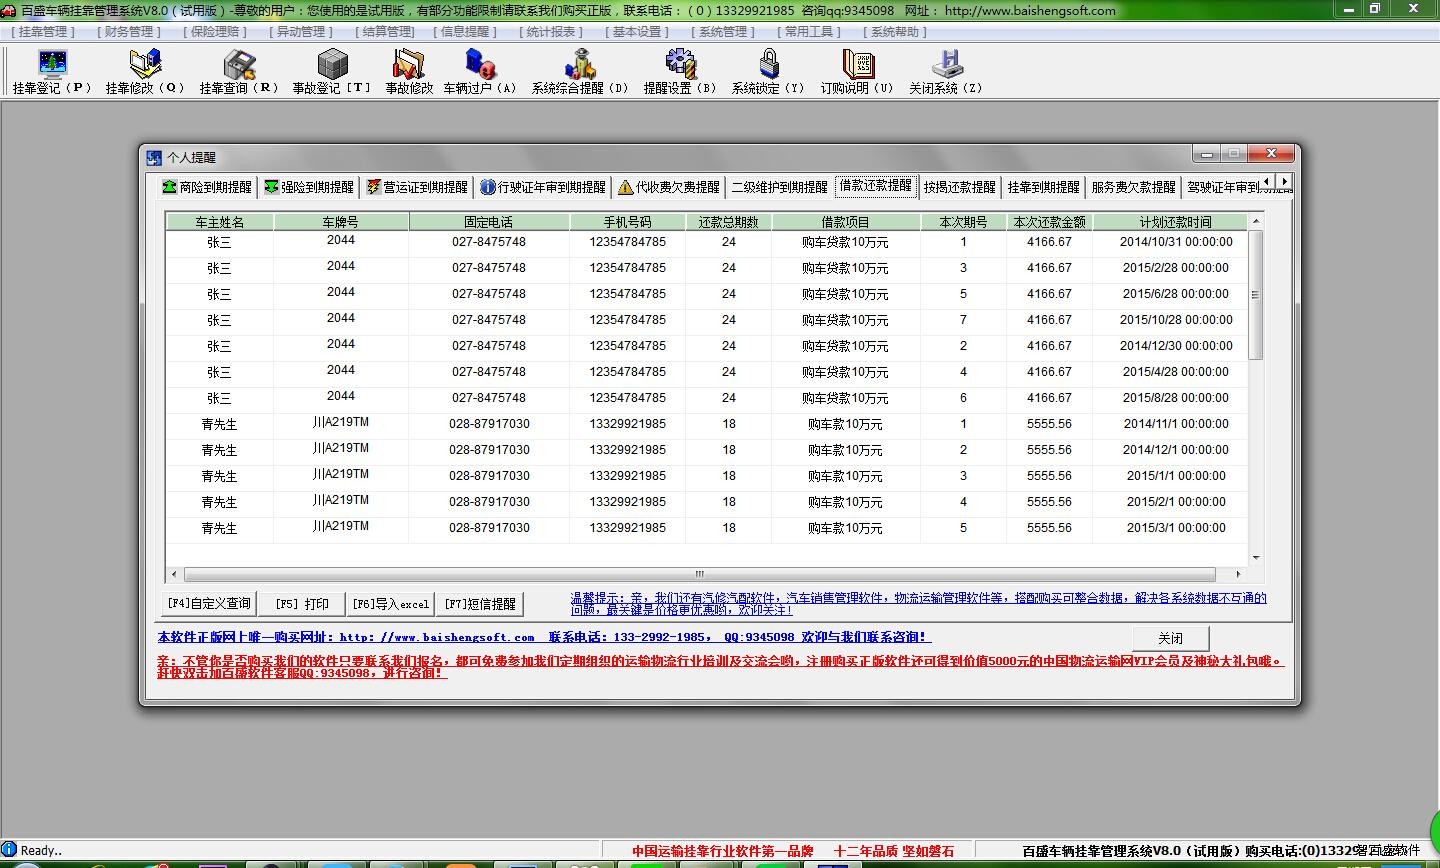
Task: Open 结算管理 menu
Action: click(387, 32)
